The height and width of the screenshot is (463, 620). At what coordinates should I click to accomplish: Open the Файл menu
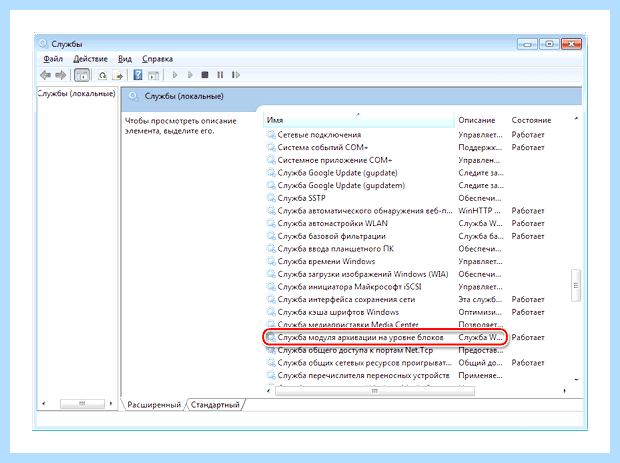pos(53,59)
